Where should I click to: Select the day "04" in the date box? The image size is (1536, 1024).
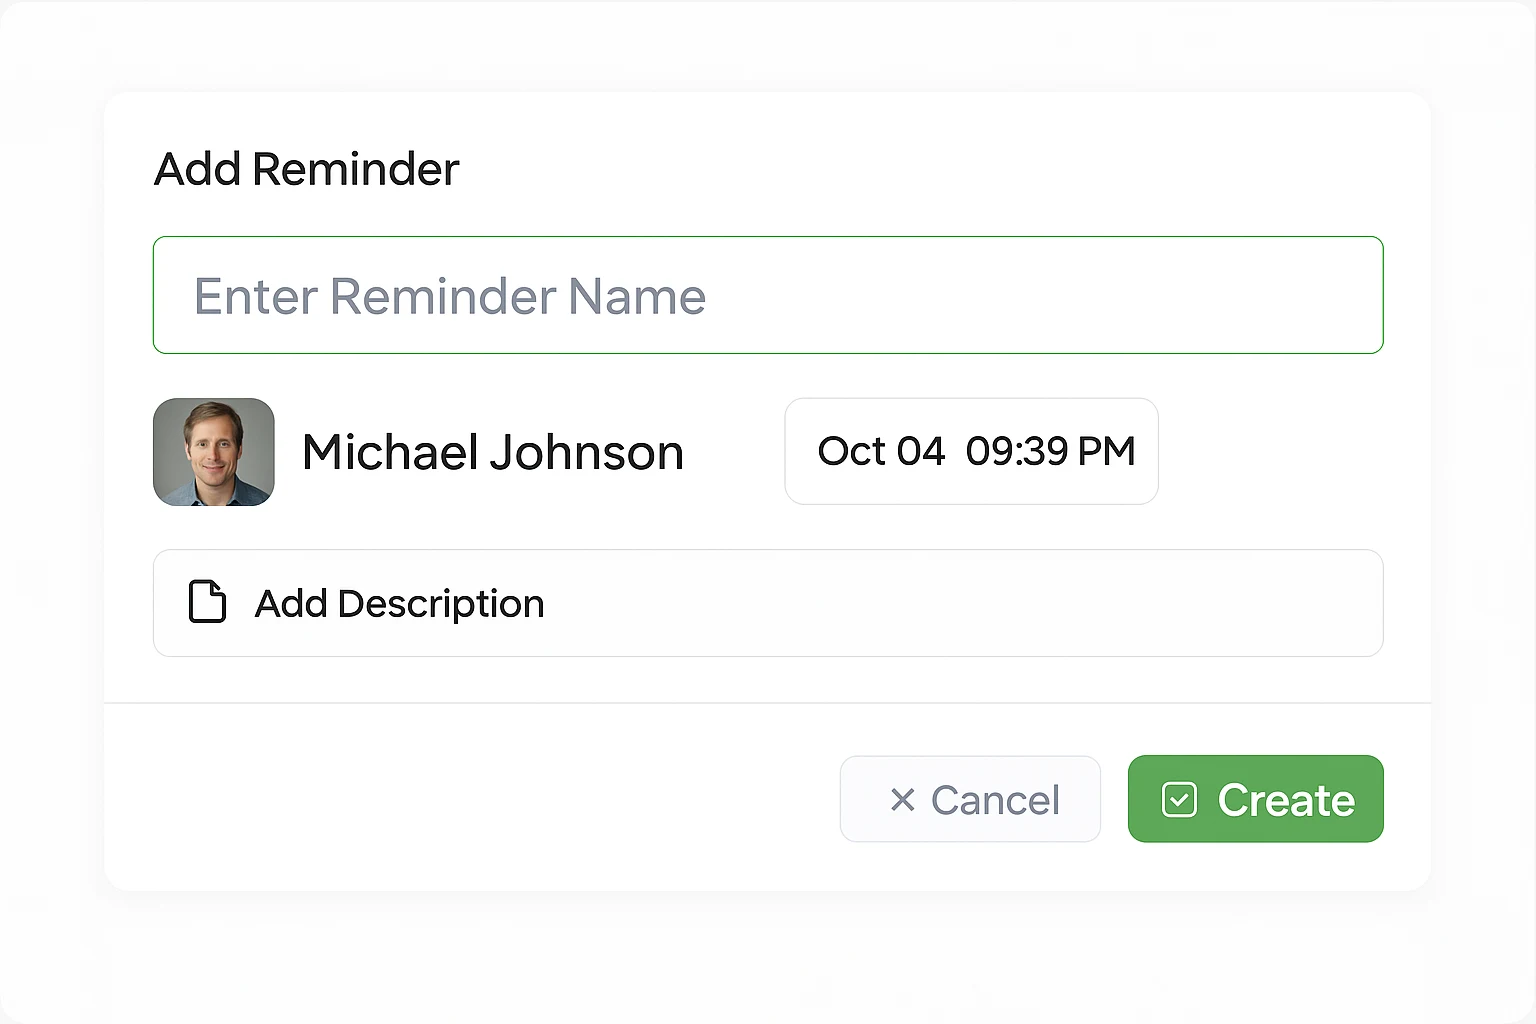pyautogui.click(x=920, y=452)
